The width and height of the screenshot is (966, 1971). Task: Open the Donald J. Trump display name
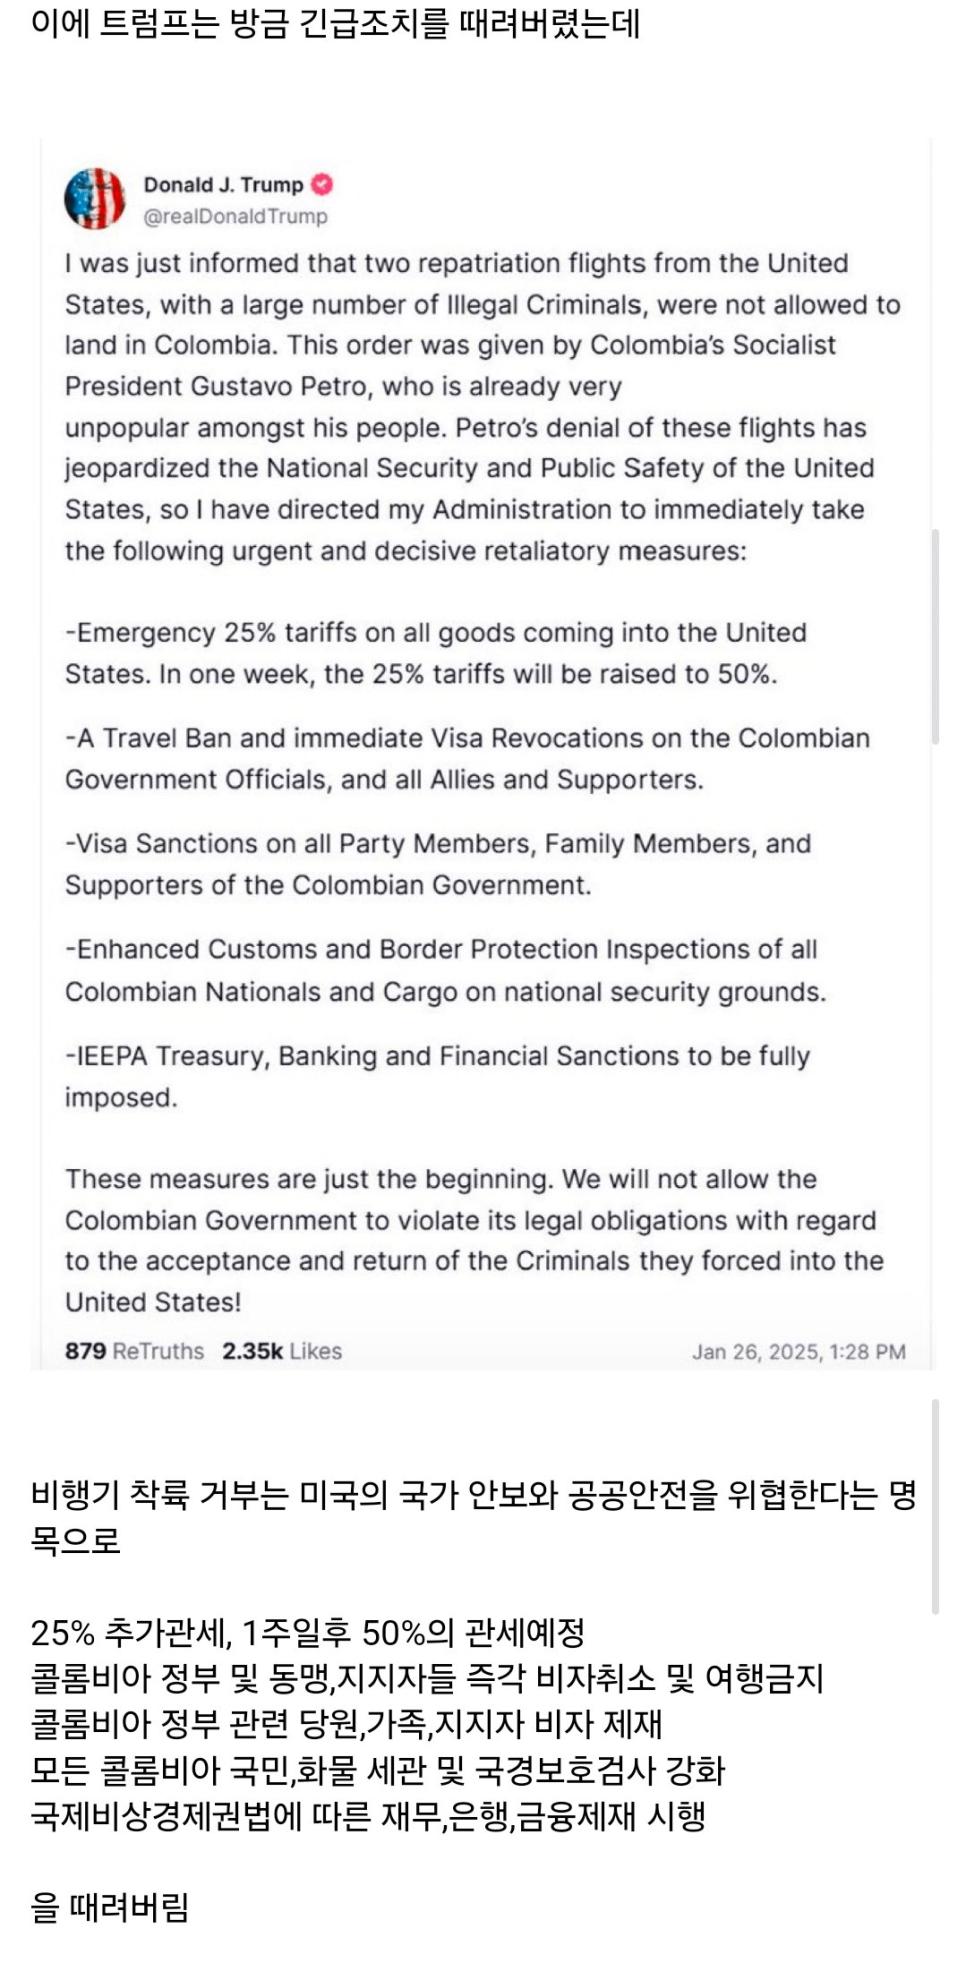[x=223, y=185]
